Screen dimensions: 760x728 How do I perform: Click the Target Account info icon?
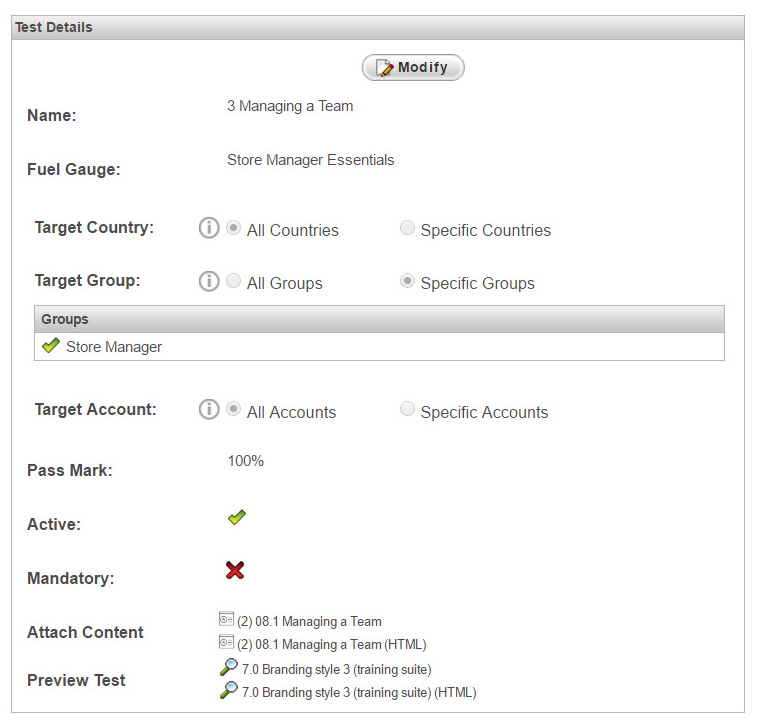coord(209,410)
